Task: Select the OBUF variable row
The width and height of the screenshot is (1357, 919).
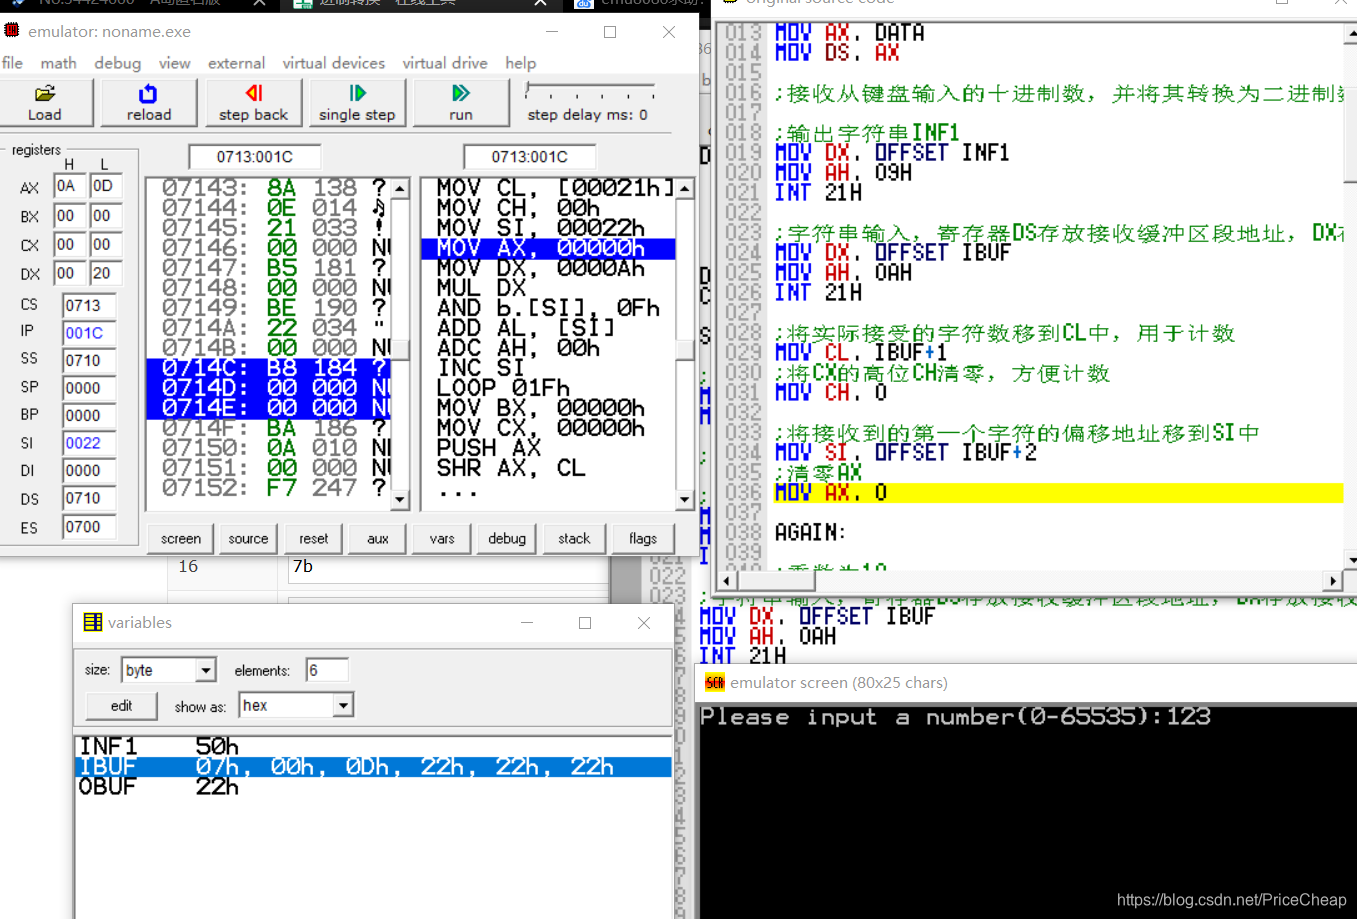Action: point(373,787)
